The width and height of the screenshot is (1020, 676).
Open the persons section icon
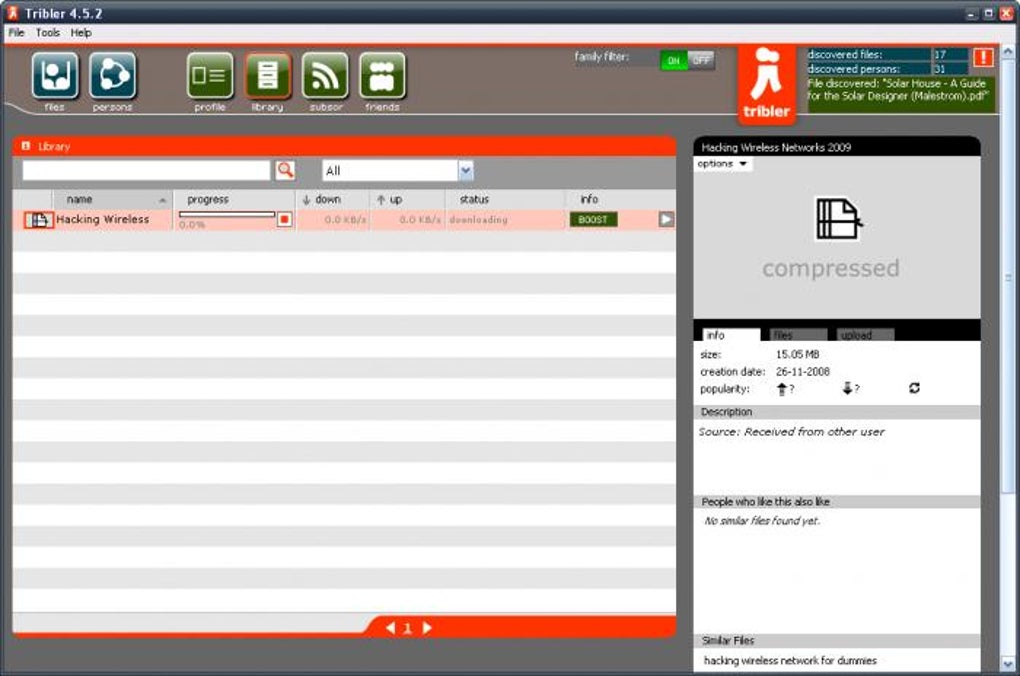[113, 75]
